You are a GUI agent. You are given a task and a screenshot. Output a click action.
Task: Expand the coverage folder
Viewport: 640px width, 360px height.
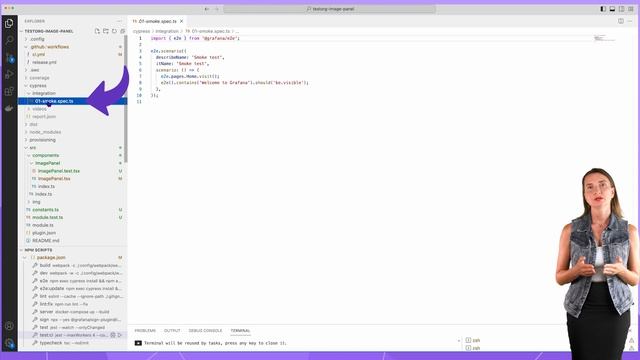click(26, 78)
